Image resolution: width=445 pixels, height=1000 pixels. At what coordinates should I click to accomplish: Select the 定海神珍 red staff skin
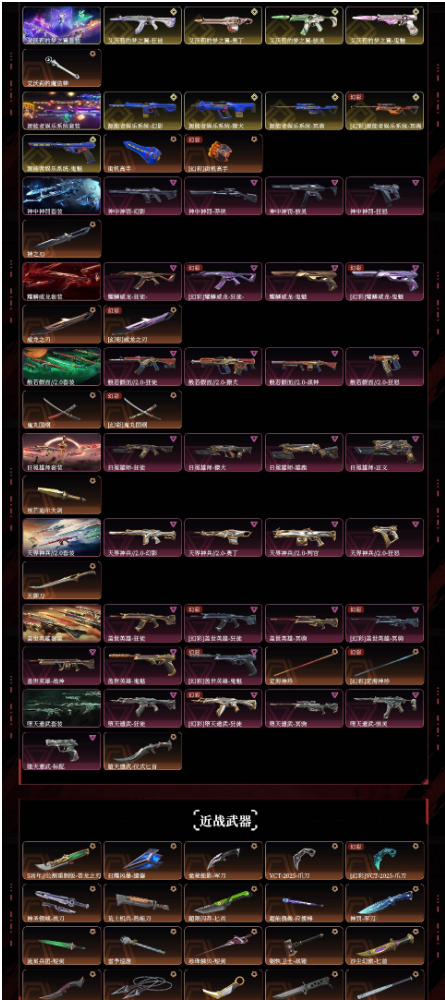pos(304,666)
